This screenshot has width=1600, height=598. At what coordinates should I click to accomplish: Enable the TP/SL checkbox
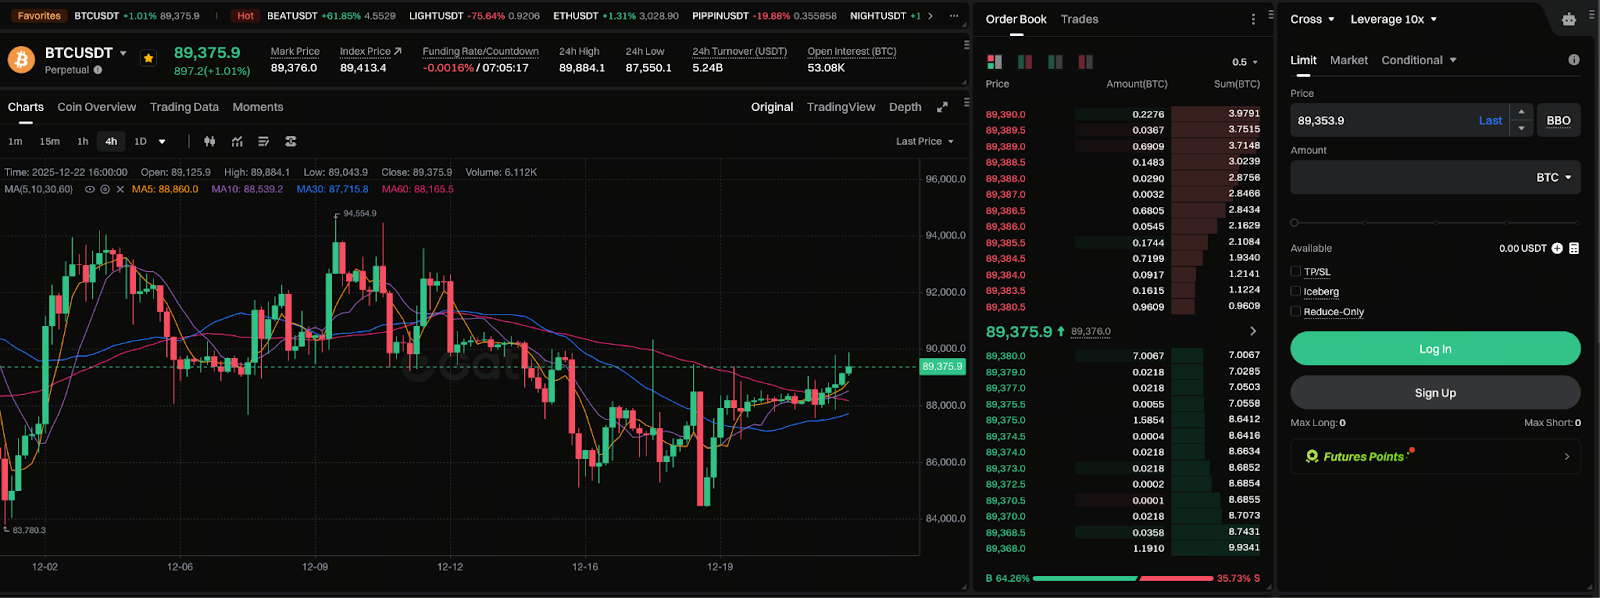click(x=1295, y=271)
